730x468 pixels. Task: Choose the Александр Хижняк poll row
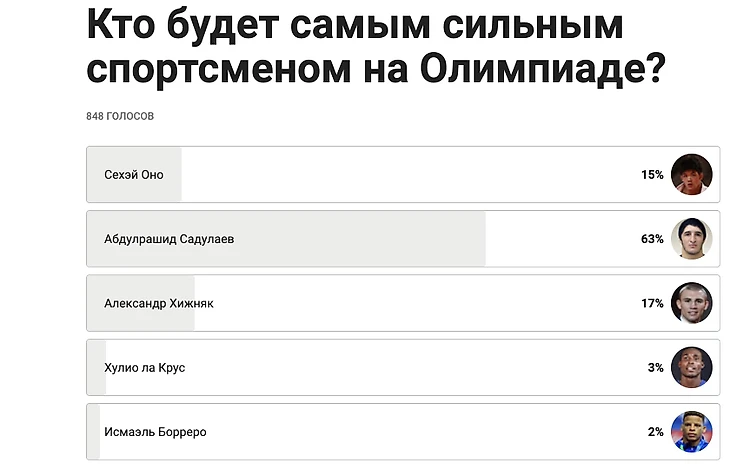click(x=403, y=303)
